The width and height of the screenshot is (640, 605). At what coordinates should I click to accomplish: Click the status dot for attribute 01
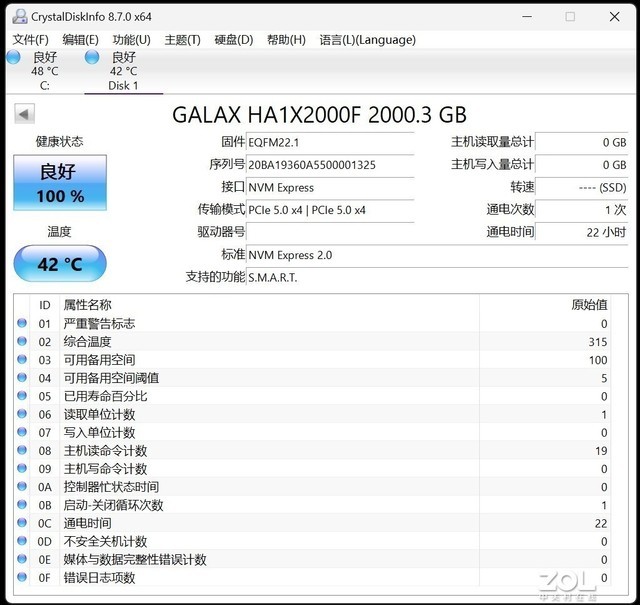pyautogui.click(x=22, y=324)
